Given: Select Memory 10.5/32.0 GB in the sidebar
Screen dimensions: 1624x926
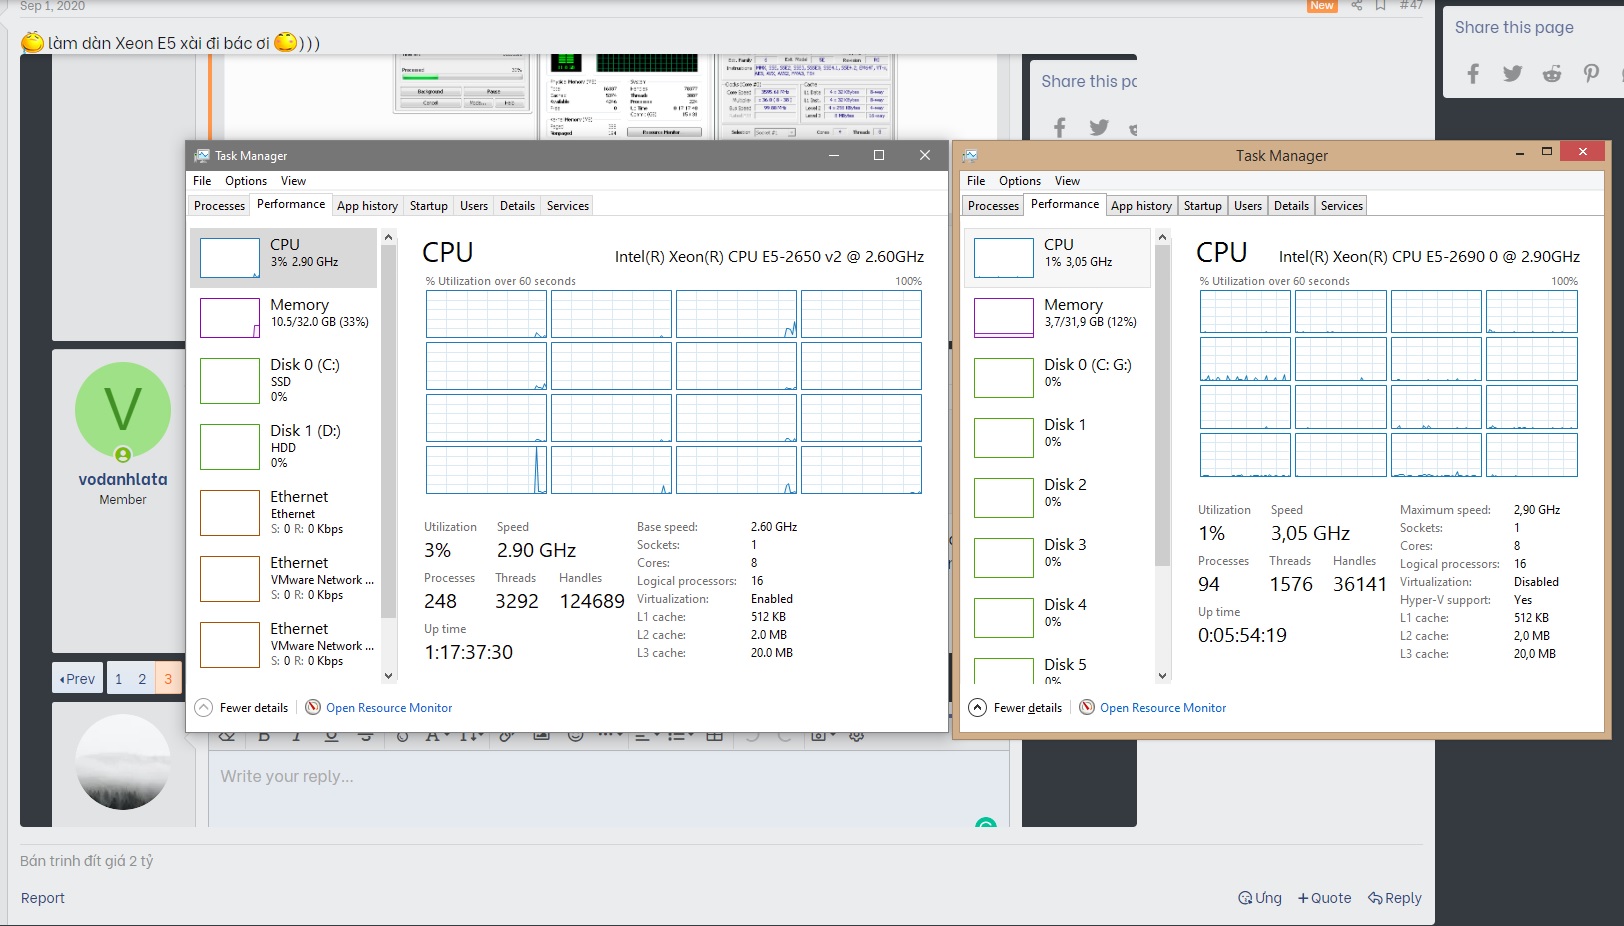Looking at the screenshot, I should (284, 318).
